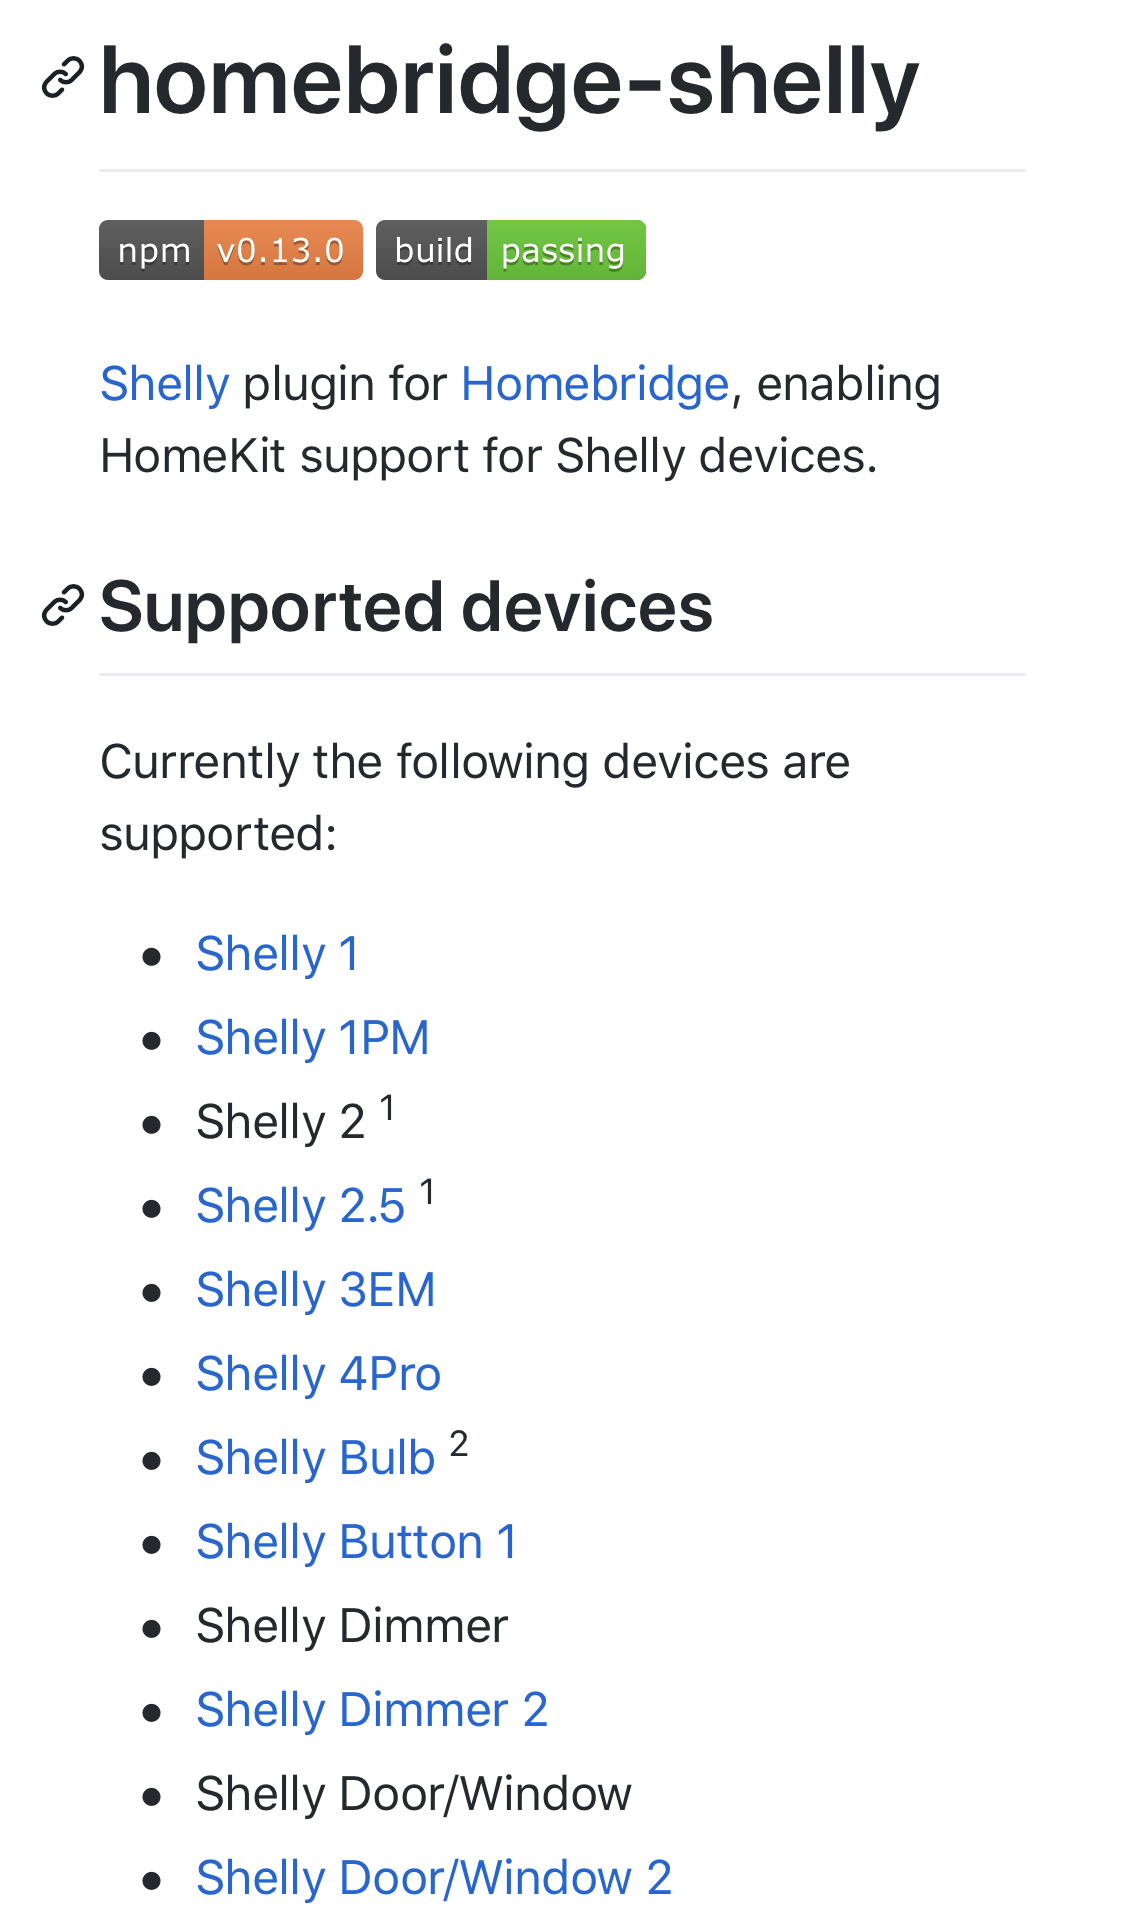This screenshot has height=1910, width=1125.
Task: Open the build passing status badge
Action: pos(510,250)
